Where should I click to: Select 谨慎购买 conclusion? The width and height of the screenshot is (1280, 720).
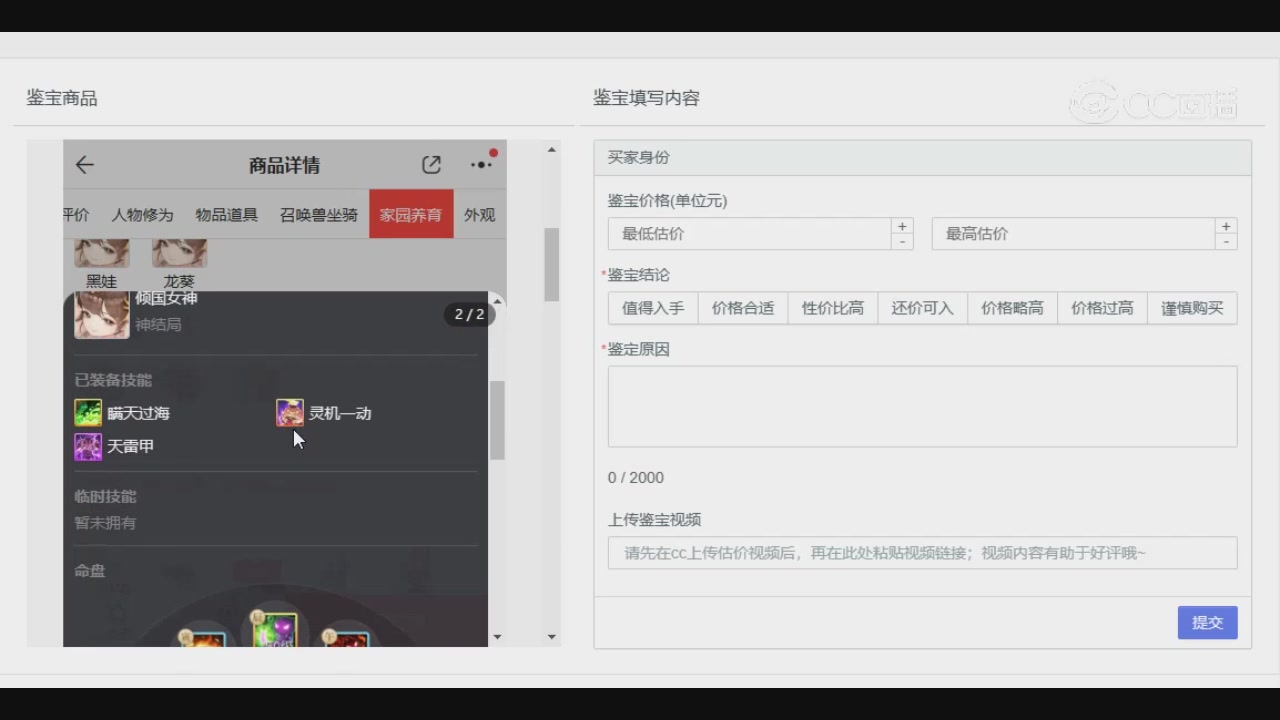point(1192,308)
